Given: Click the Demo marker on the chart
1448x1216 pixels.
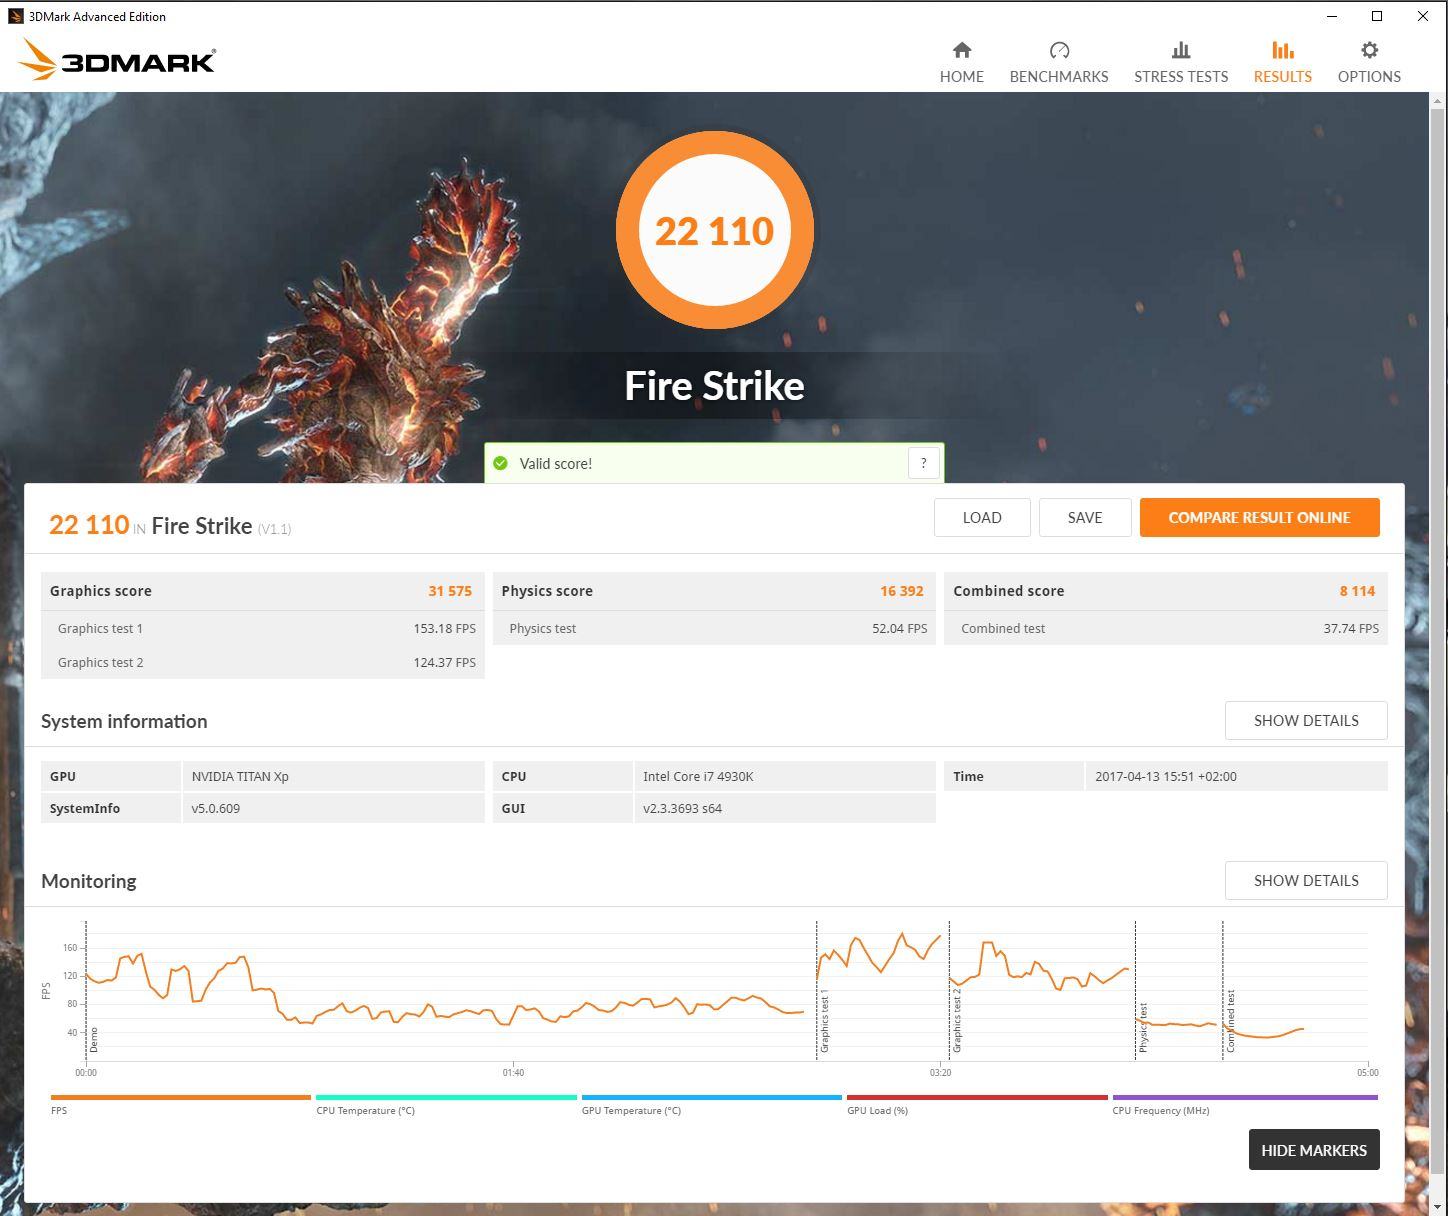Looking at the screenshot, I should click(93, 1039).
